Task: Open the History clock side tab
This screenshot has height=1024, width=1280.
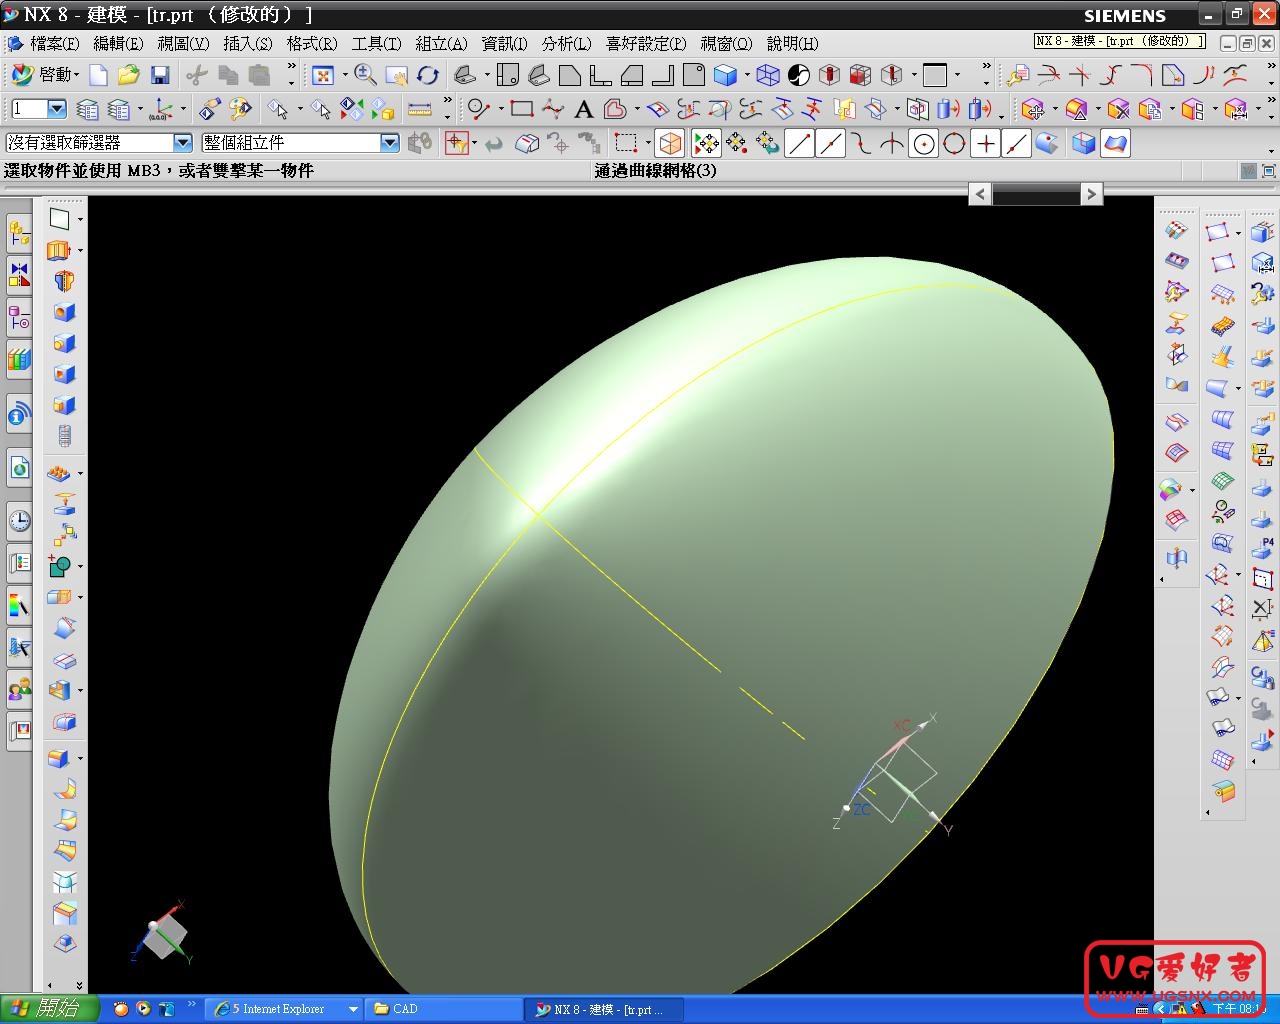Action: pyautogui.click(x=19, y=520)
